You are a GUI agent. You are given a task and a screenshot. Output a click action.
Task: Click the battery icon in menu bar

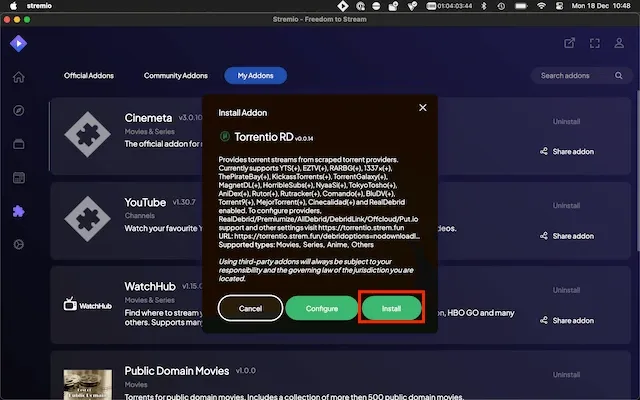pyautogui.click(x=521, y=6)
